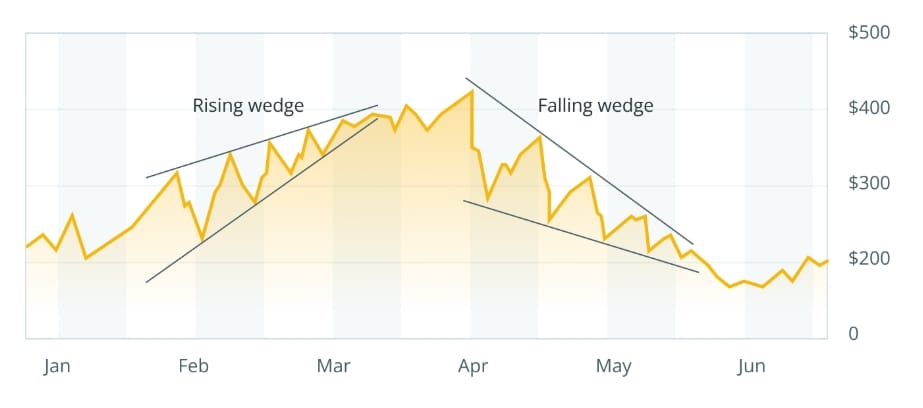The width and height of the screenshot is (923, 408).
Task: Click the Jan month label
Action: click(x=58, y=367)
